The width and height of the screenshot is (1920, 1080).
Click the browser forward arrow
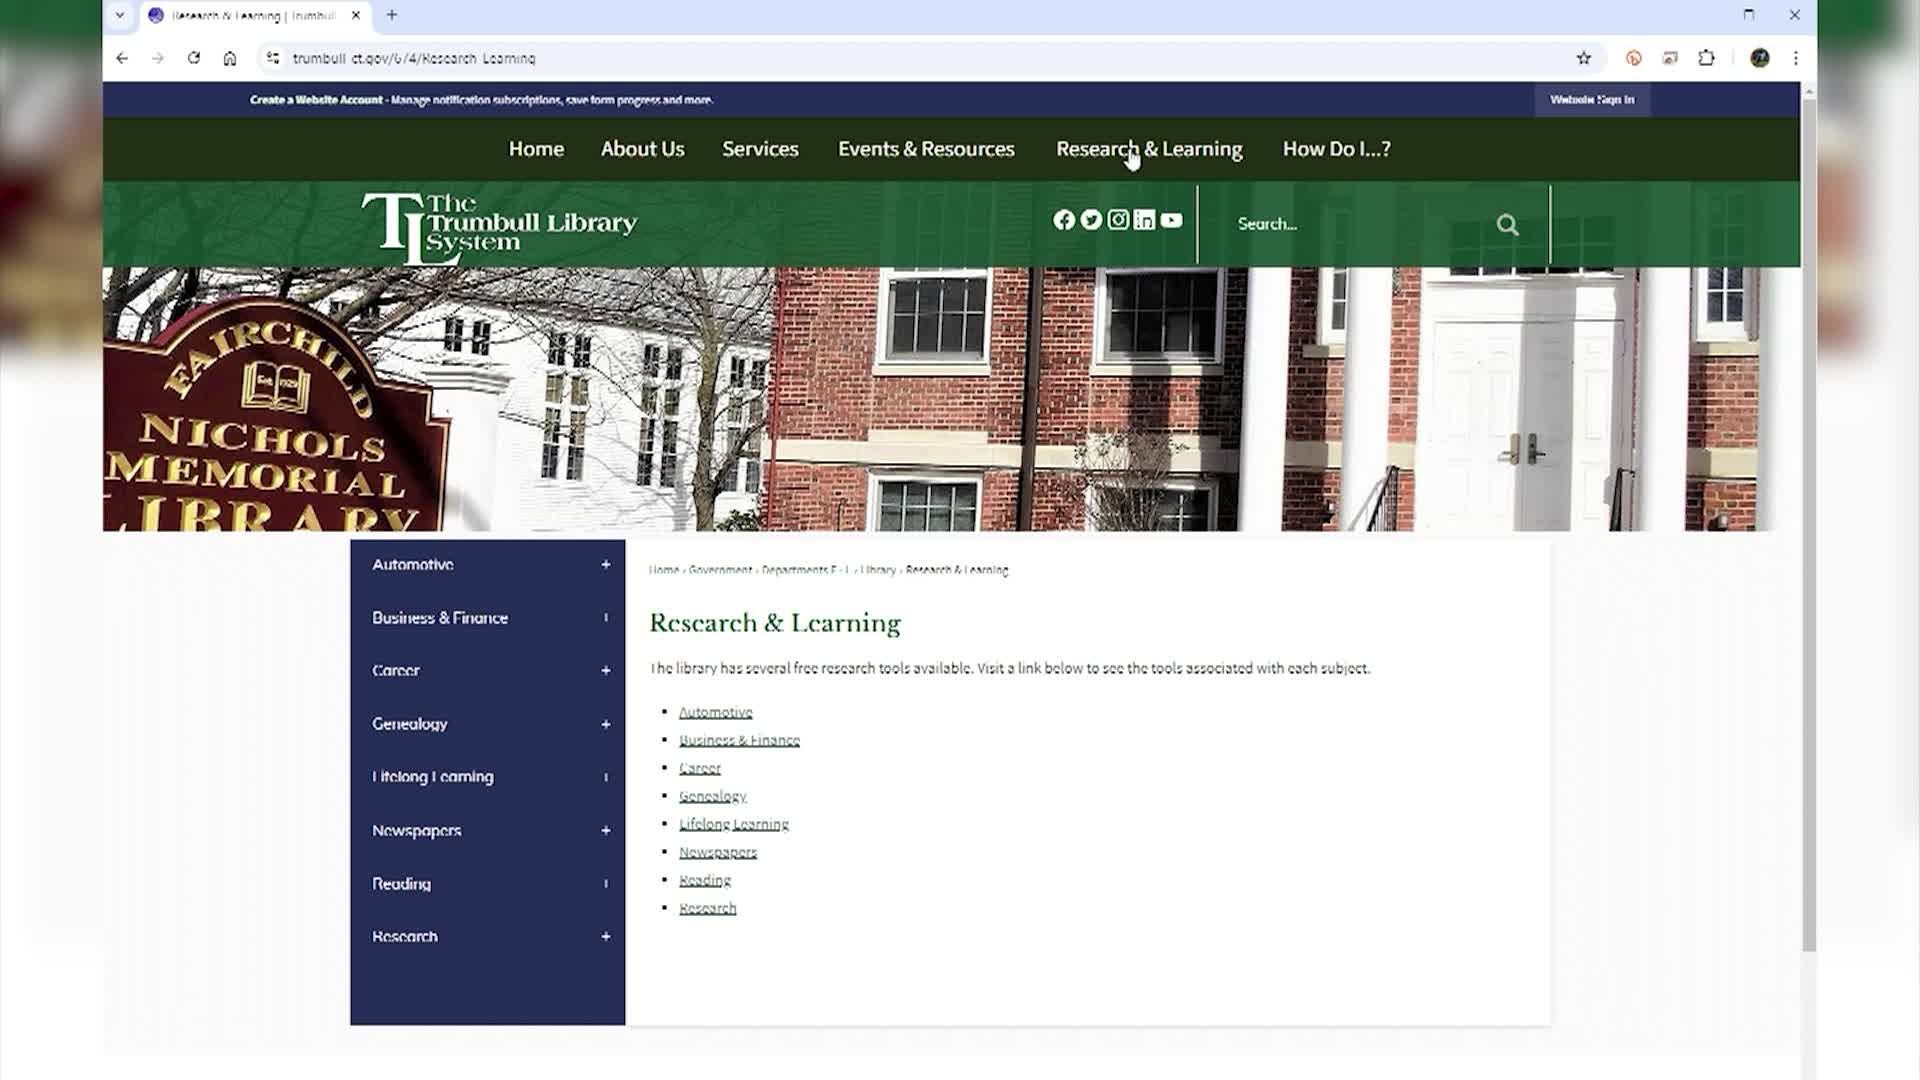[158, 58]
